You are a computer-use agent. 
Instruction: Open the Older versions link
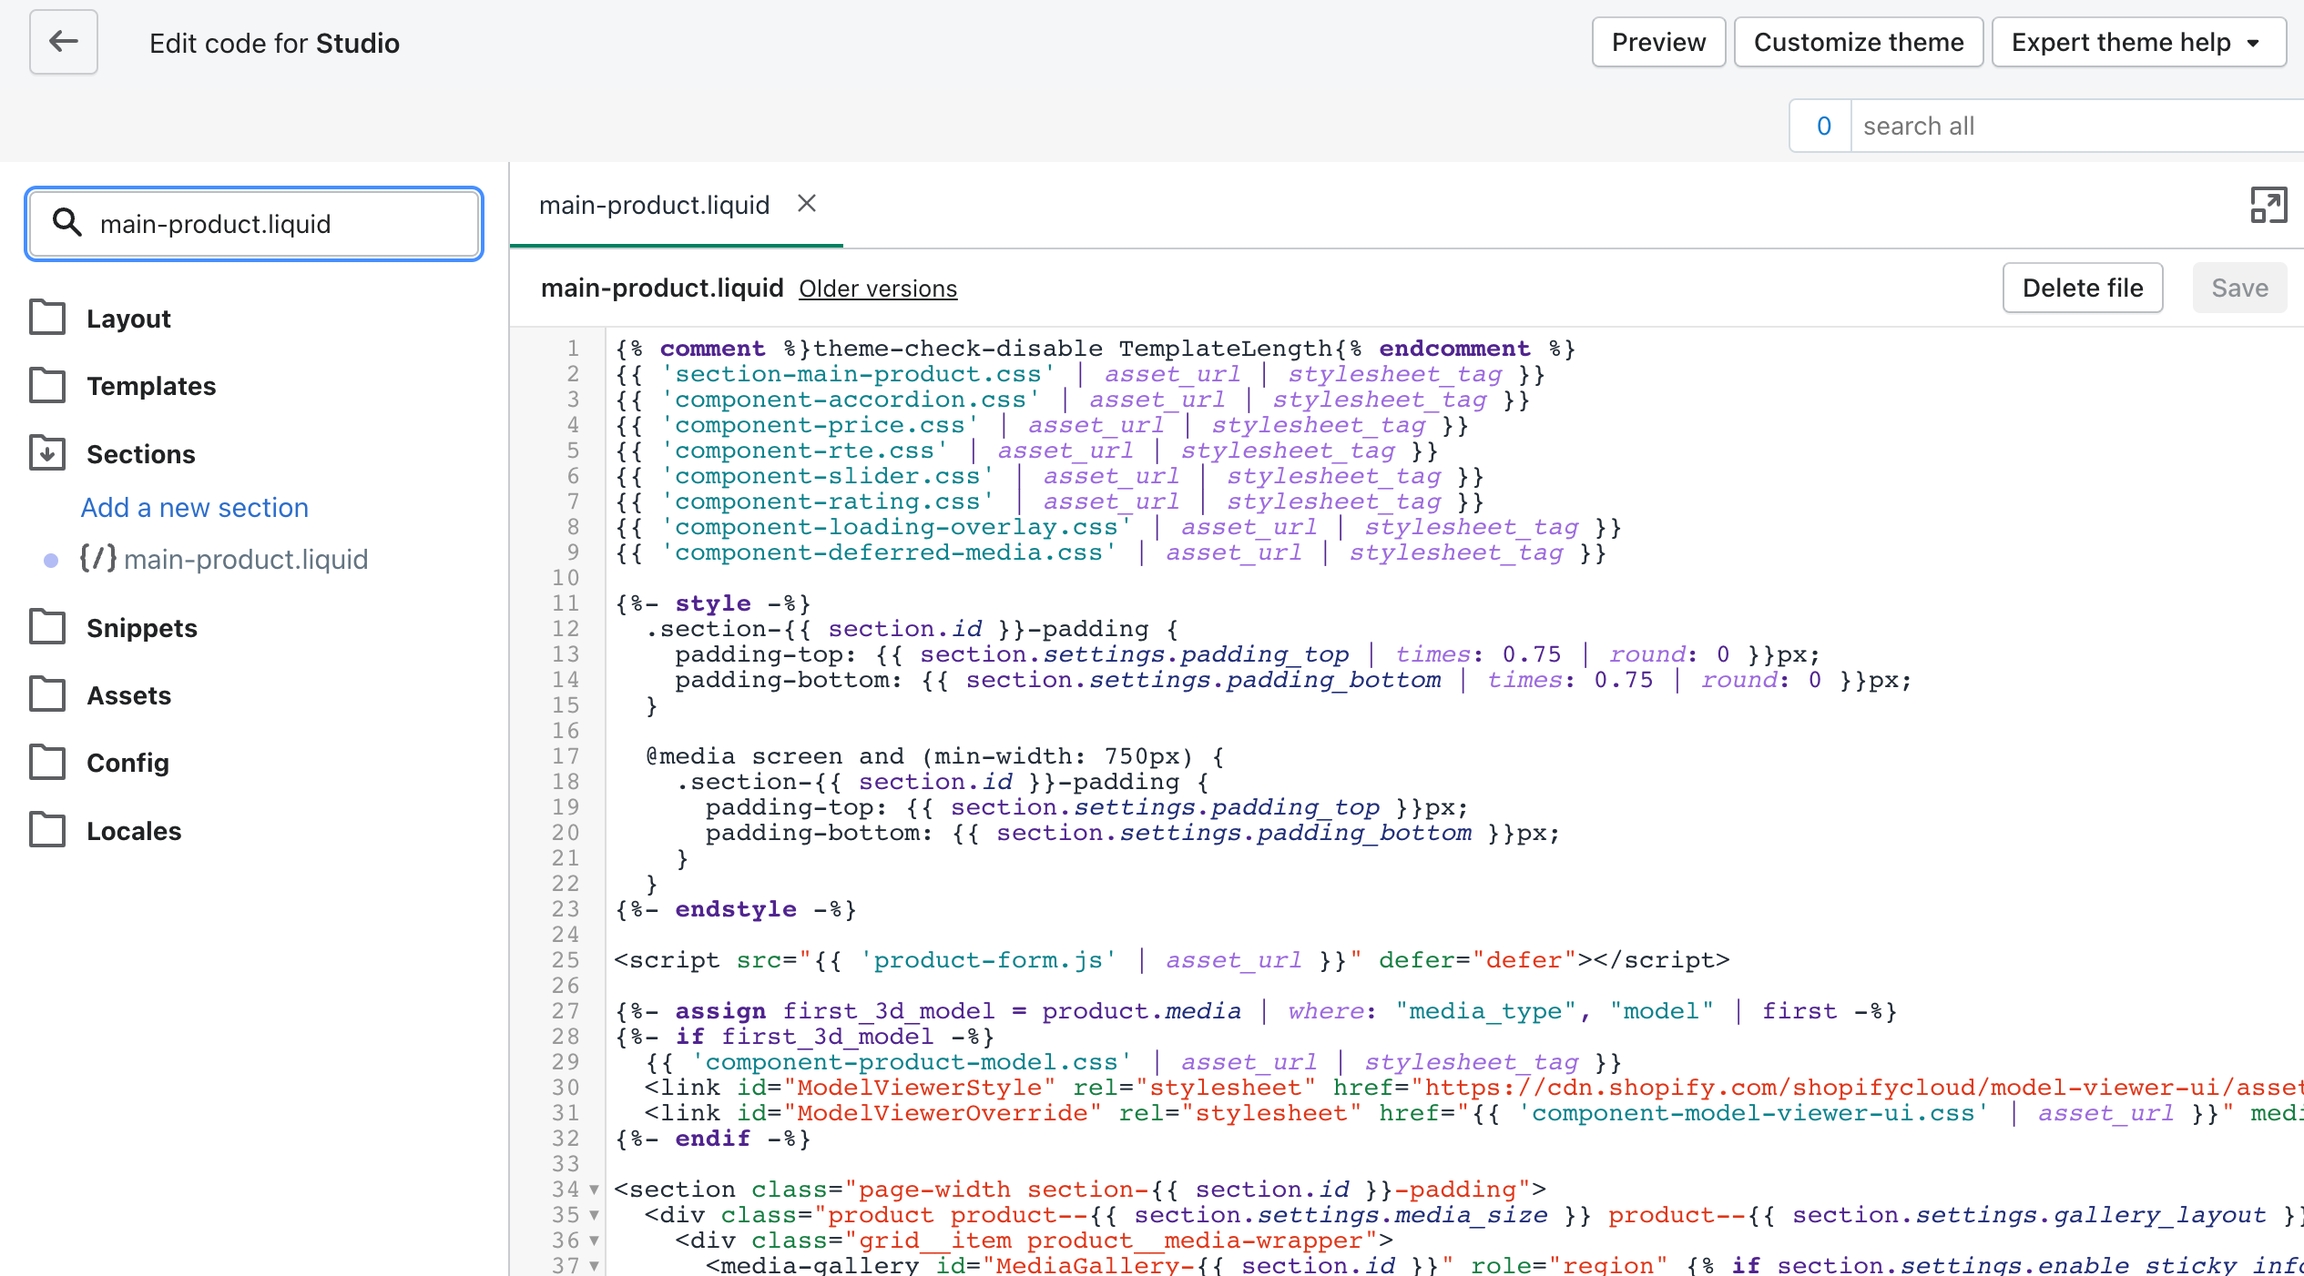pyautogui.click(x=877, y=289)
